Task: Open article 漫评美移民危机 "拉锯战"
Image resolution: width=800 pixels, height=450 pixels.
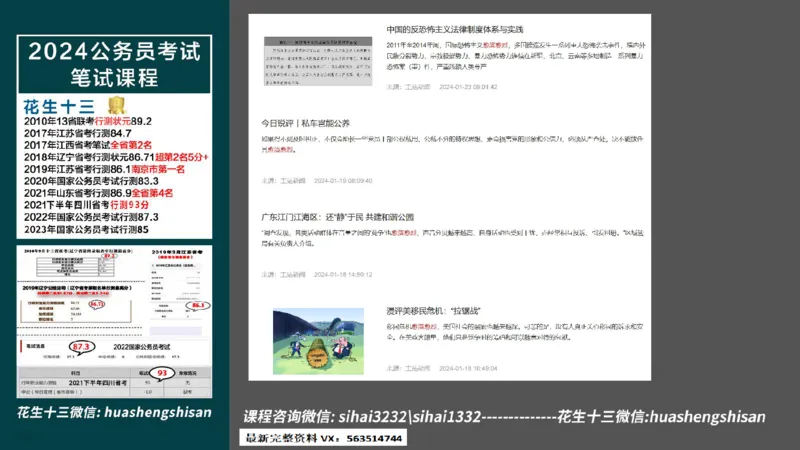Action: (433, 311)
